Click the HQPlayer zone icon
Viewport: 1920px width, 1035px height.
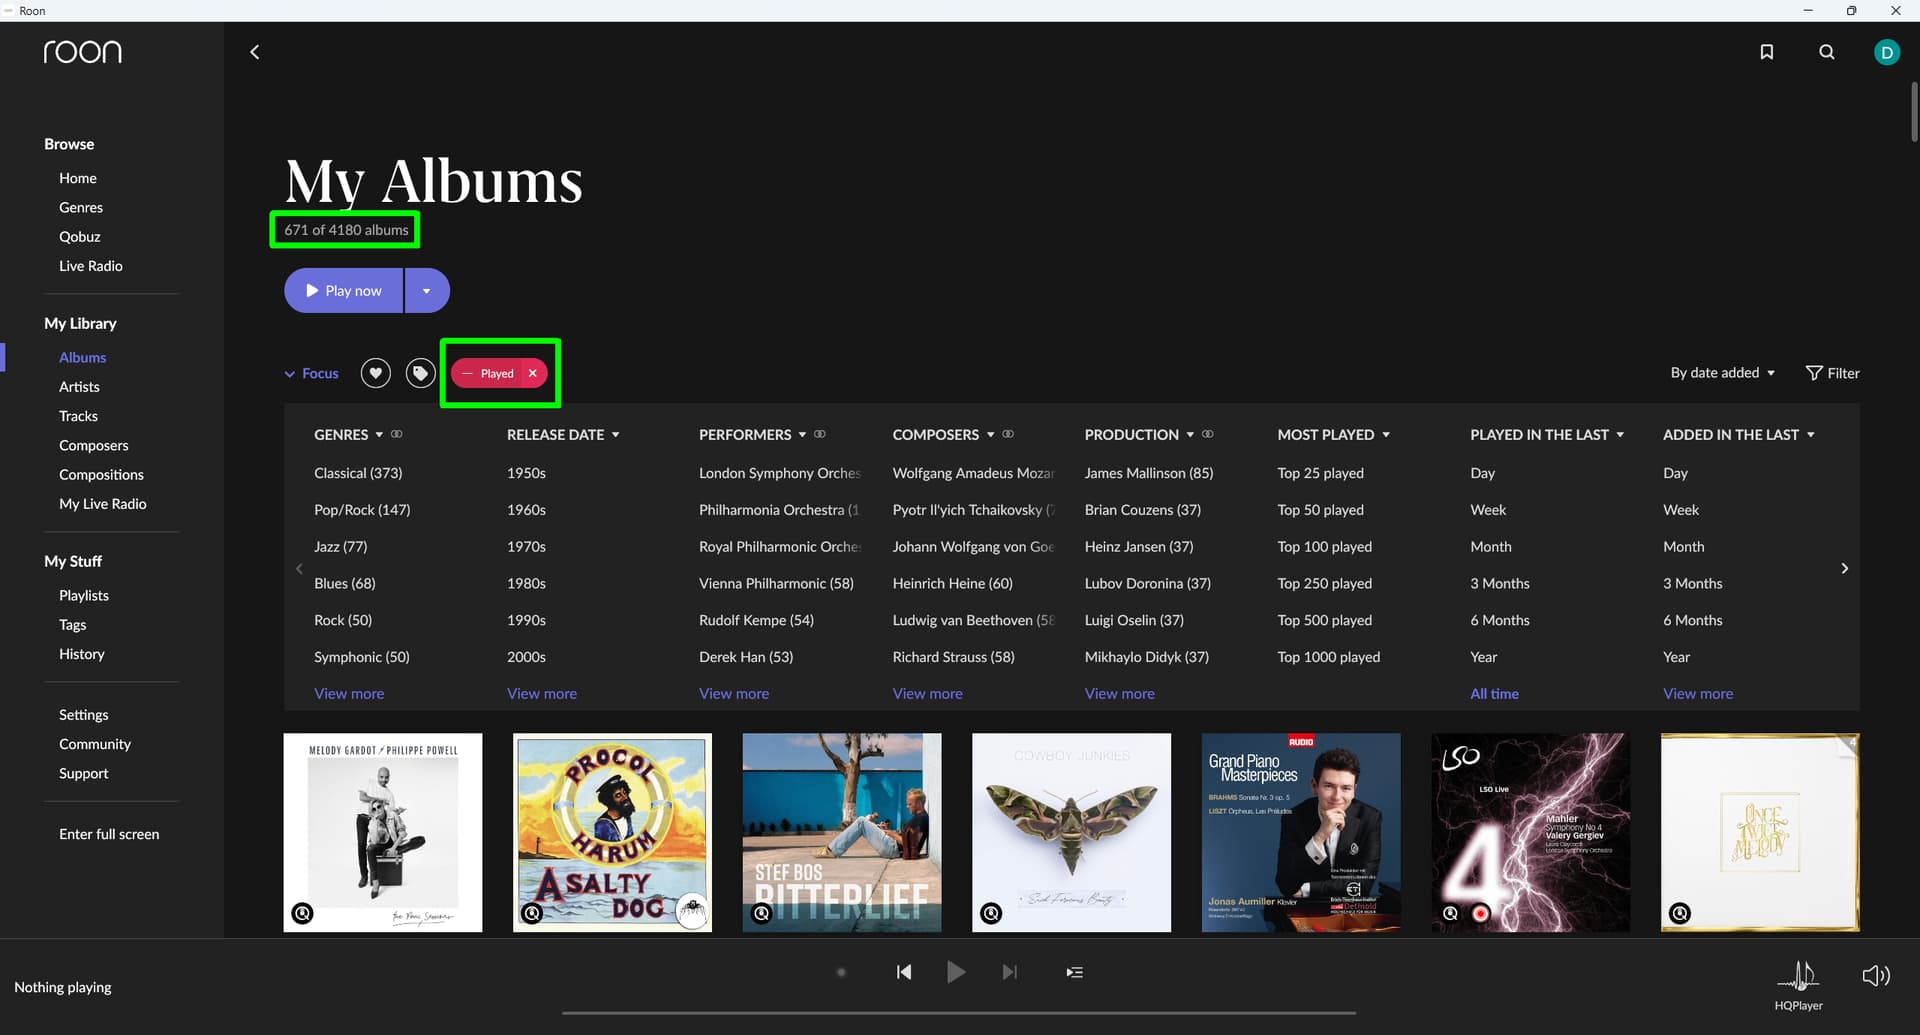click(x=1799, y=977)
